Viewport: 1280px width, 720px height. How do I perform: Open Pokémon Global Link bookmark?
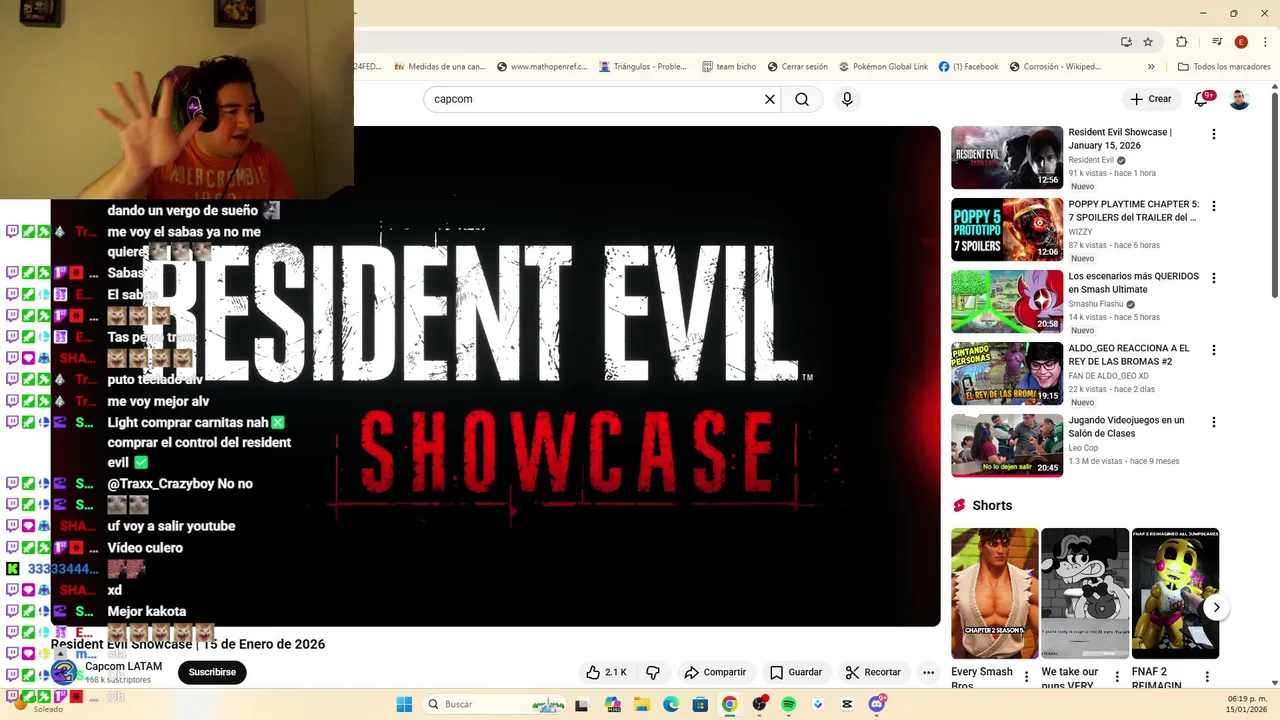(x=883, y=67)
